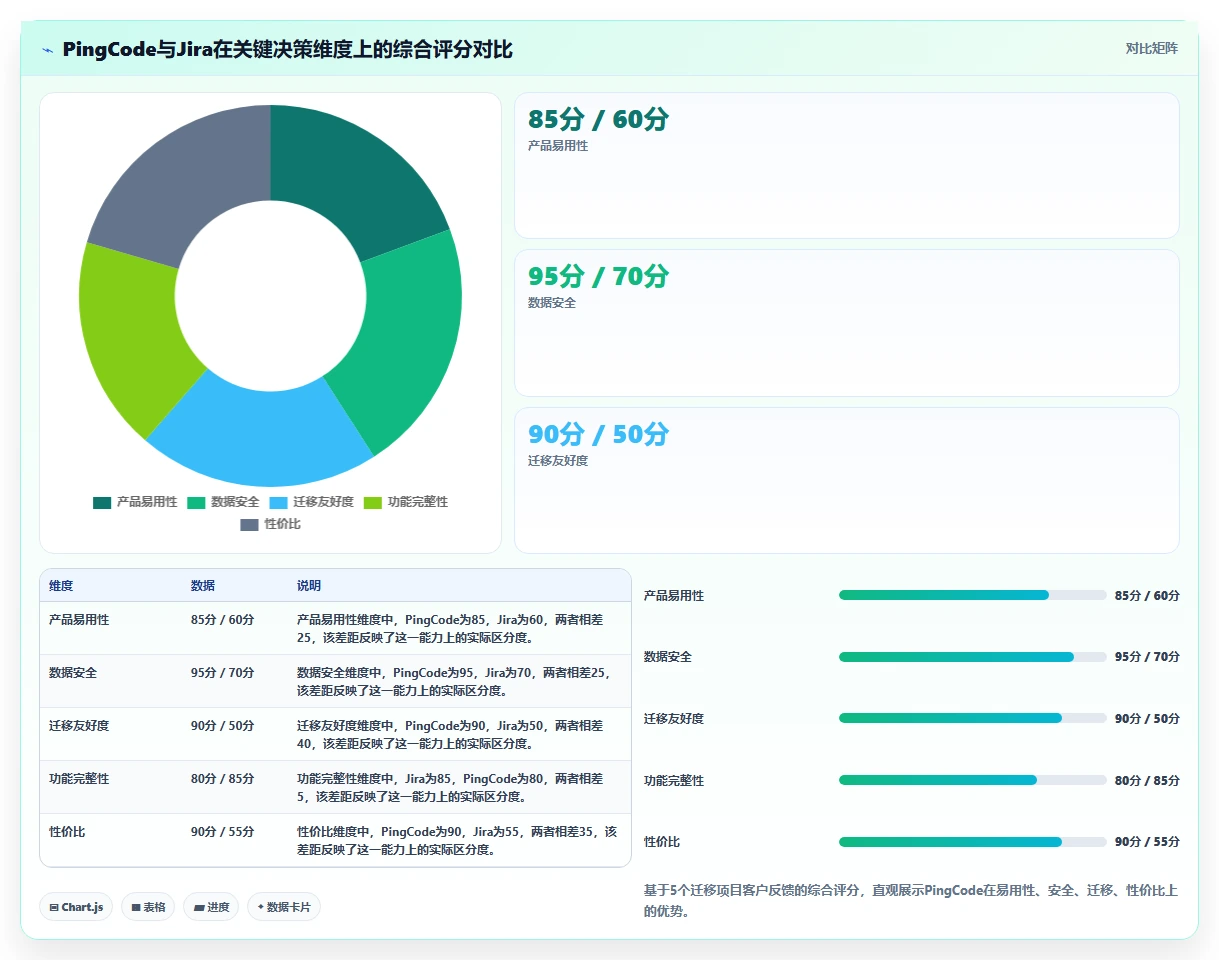
Task: Click the 产品易用性 progress bar
Action: [x=973, y=595]
